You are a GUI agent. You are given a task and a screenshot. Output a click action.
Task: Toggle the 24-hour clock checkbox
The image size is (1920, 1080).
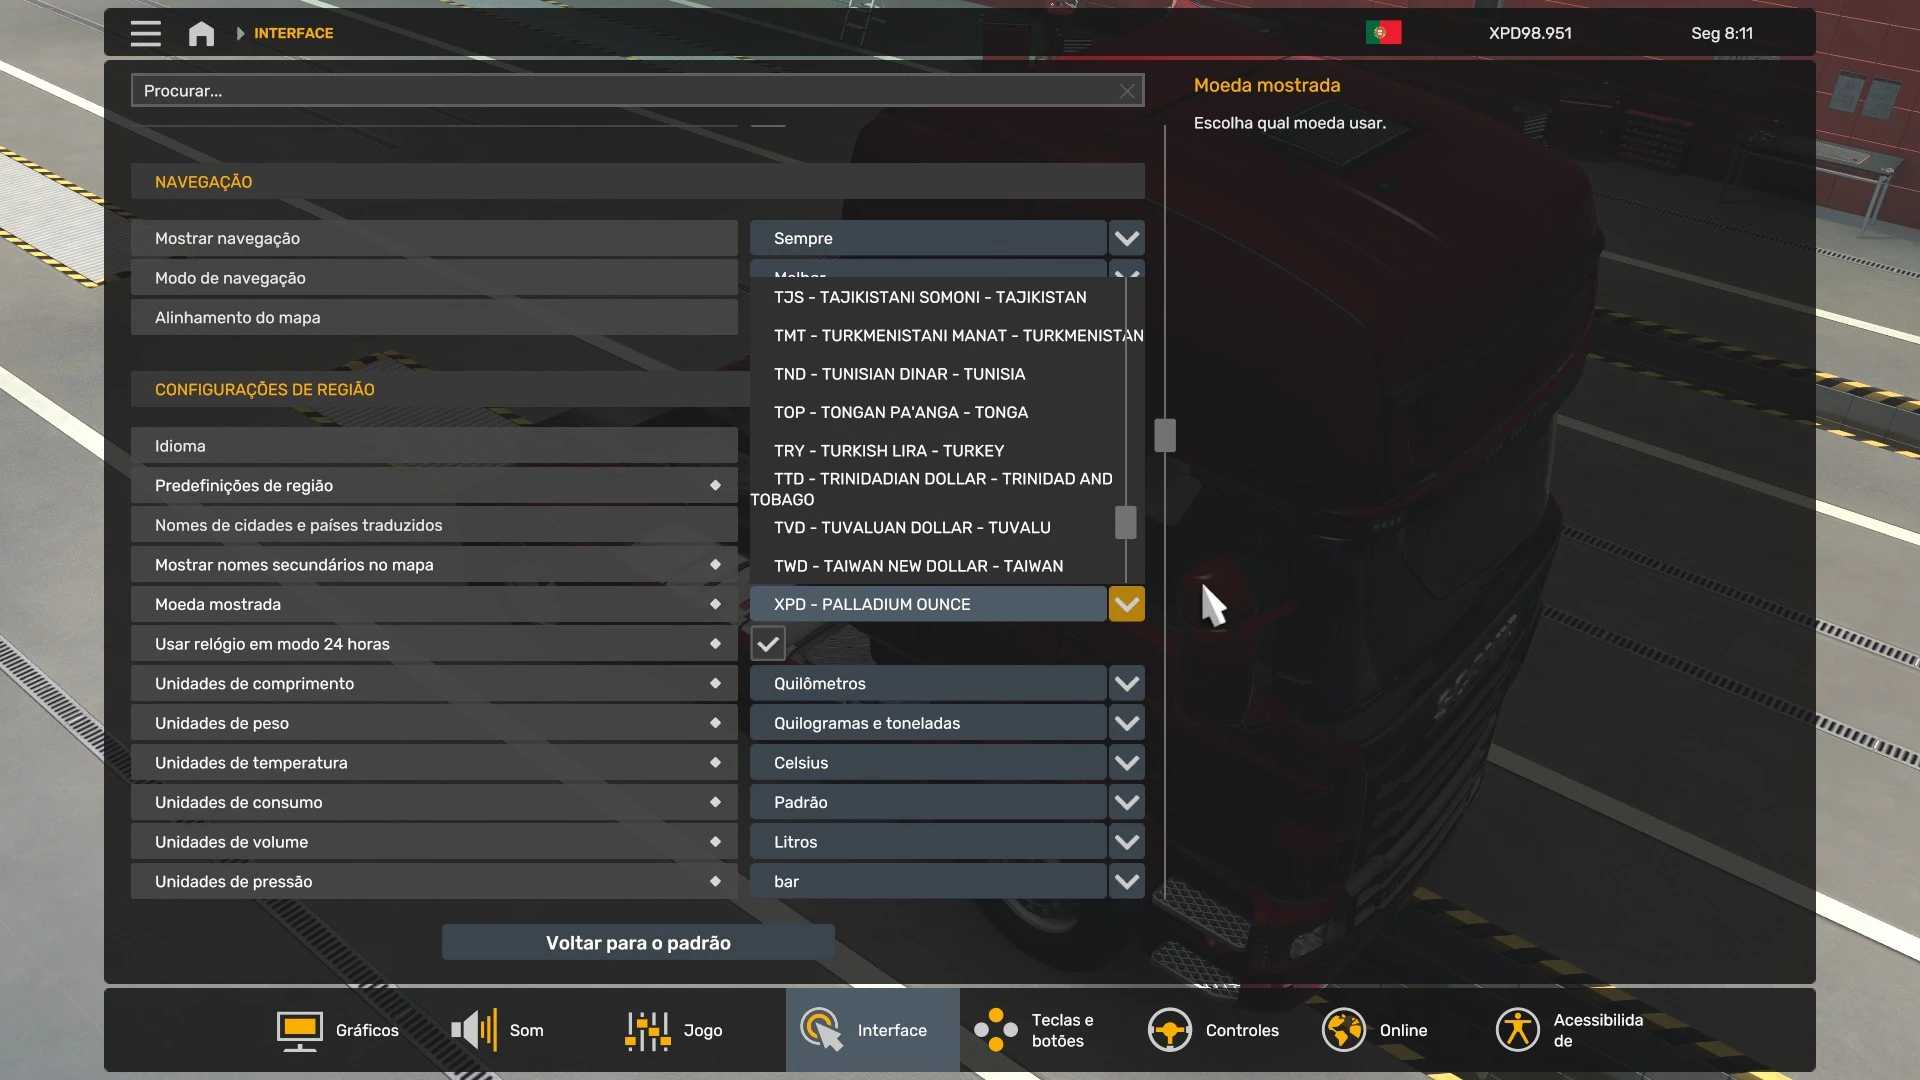point(768,644)
